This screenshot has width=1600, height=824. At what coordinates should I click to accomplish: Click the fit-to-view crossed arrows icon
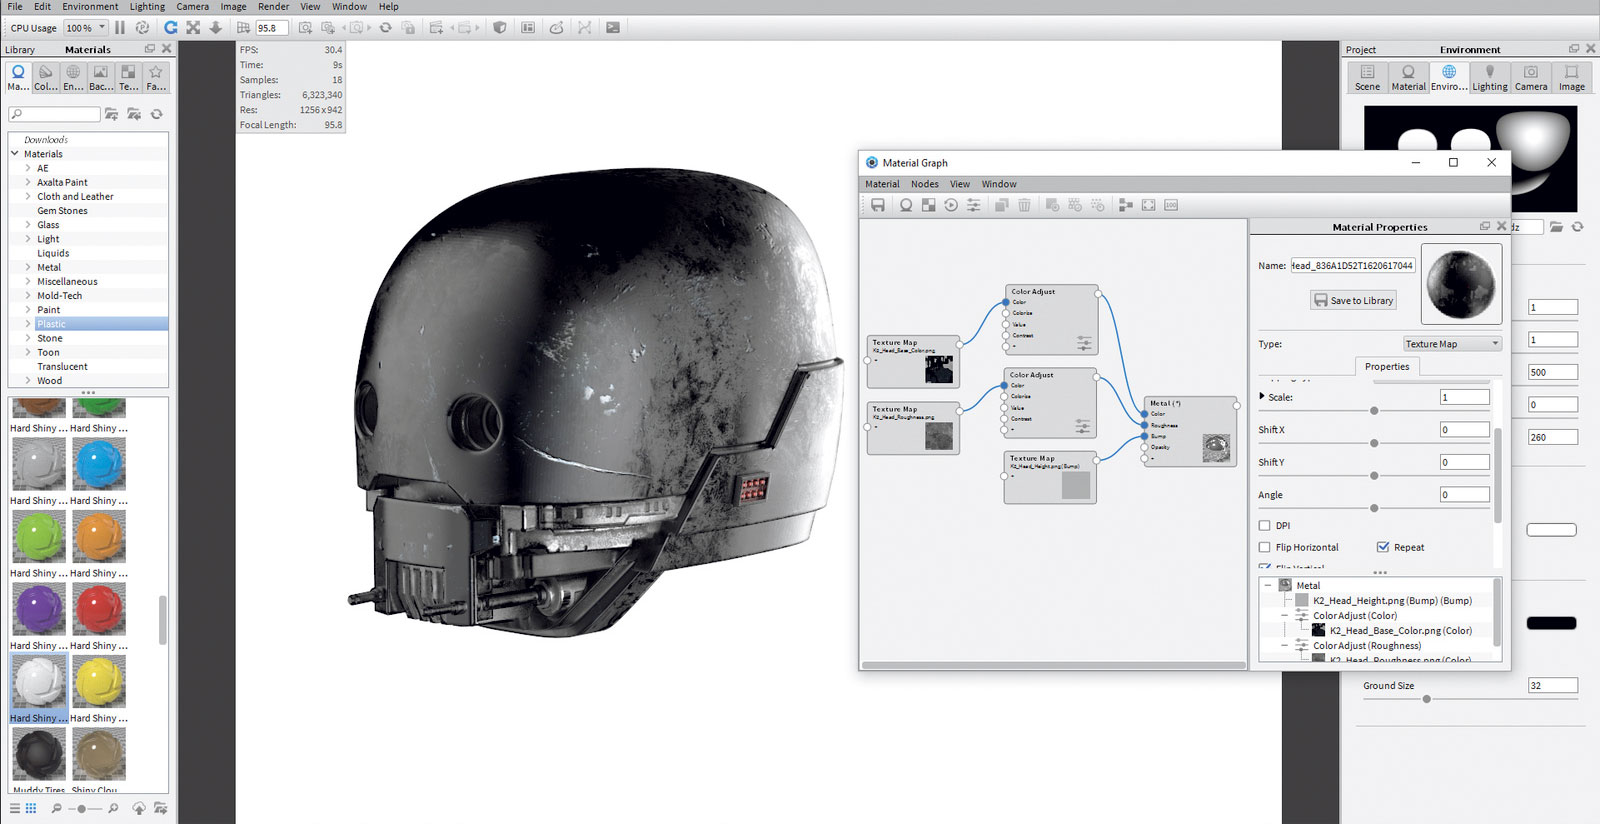tap(193, 28)
